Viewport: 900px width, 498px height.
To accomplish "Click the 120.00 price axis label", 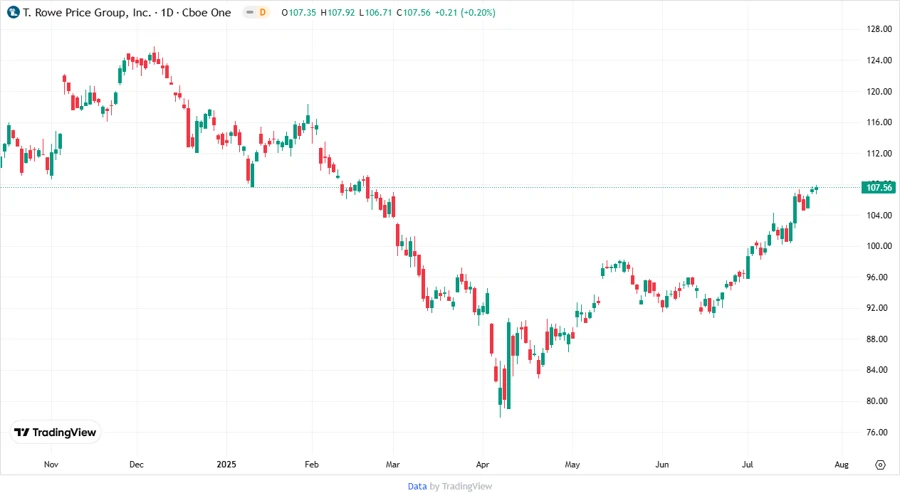I will pyautogui.click(x=879, y=91).
